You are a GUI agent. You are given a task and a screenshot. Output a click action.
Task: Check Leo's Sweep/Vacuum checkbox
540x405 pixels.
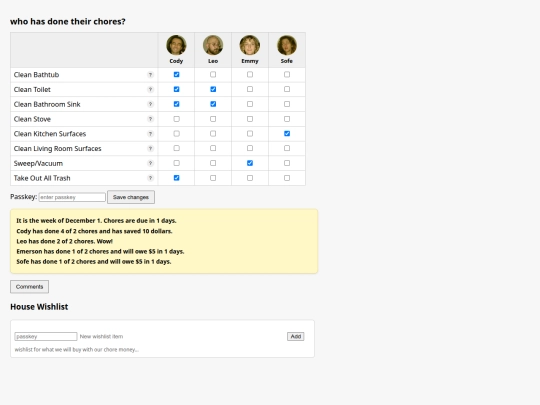(213, 163)
